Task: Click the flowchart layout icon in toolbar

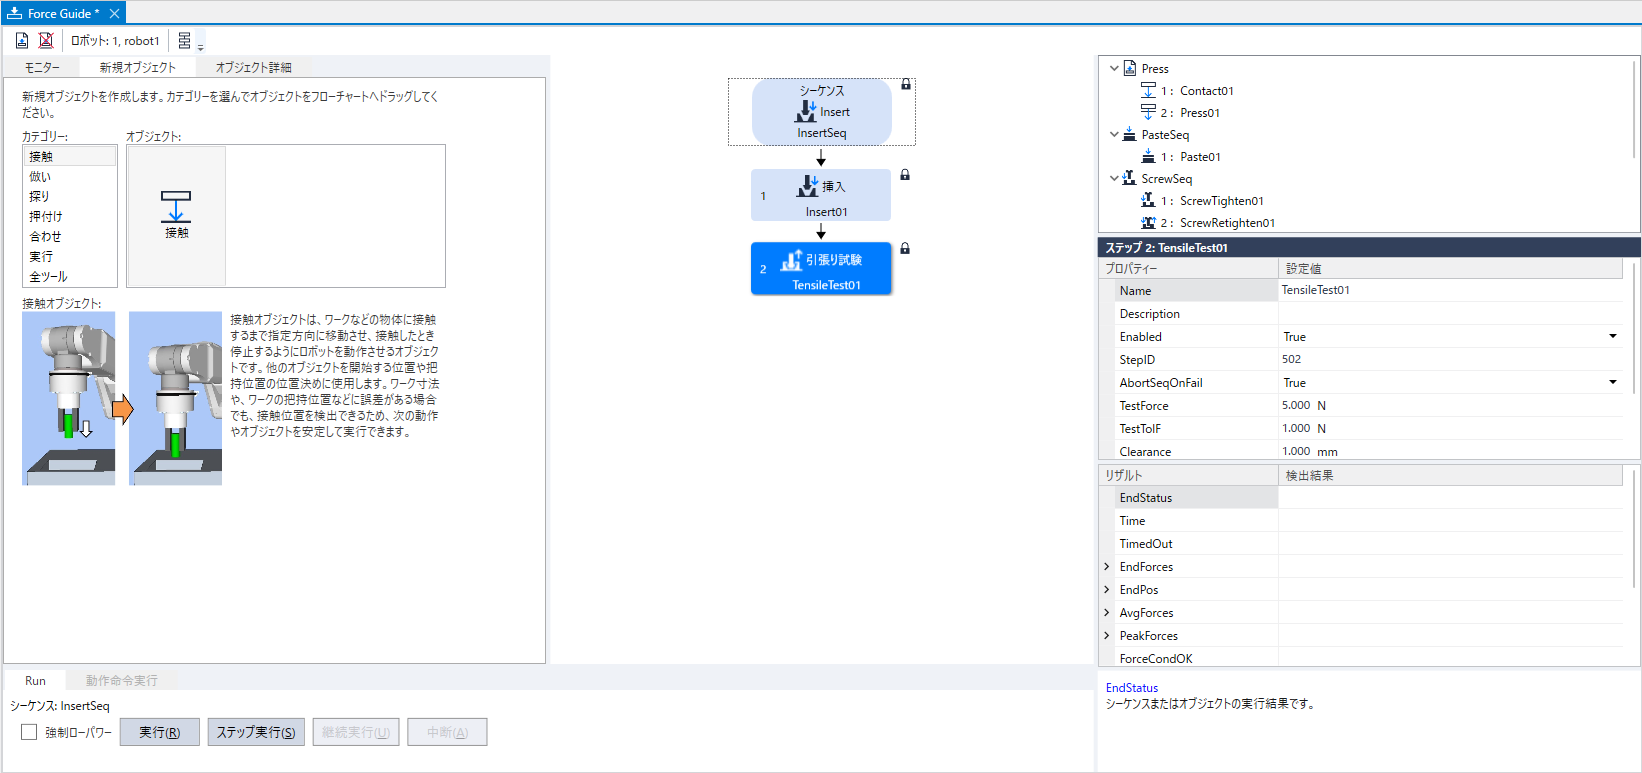Action: [185, 41]
